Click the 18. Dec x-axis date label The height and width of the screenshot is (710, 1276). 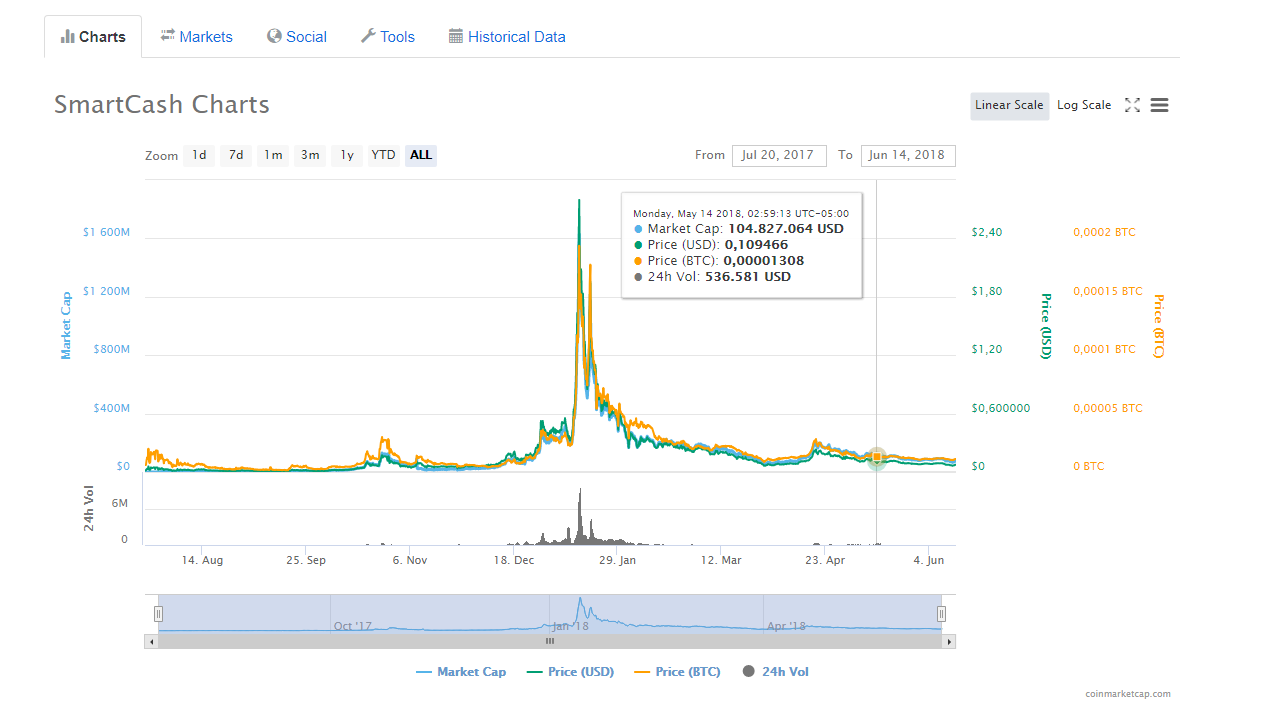coord(514,560)
